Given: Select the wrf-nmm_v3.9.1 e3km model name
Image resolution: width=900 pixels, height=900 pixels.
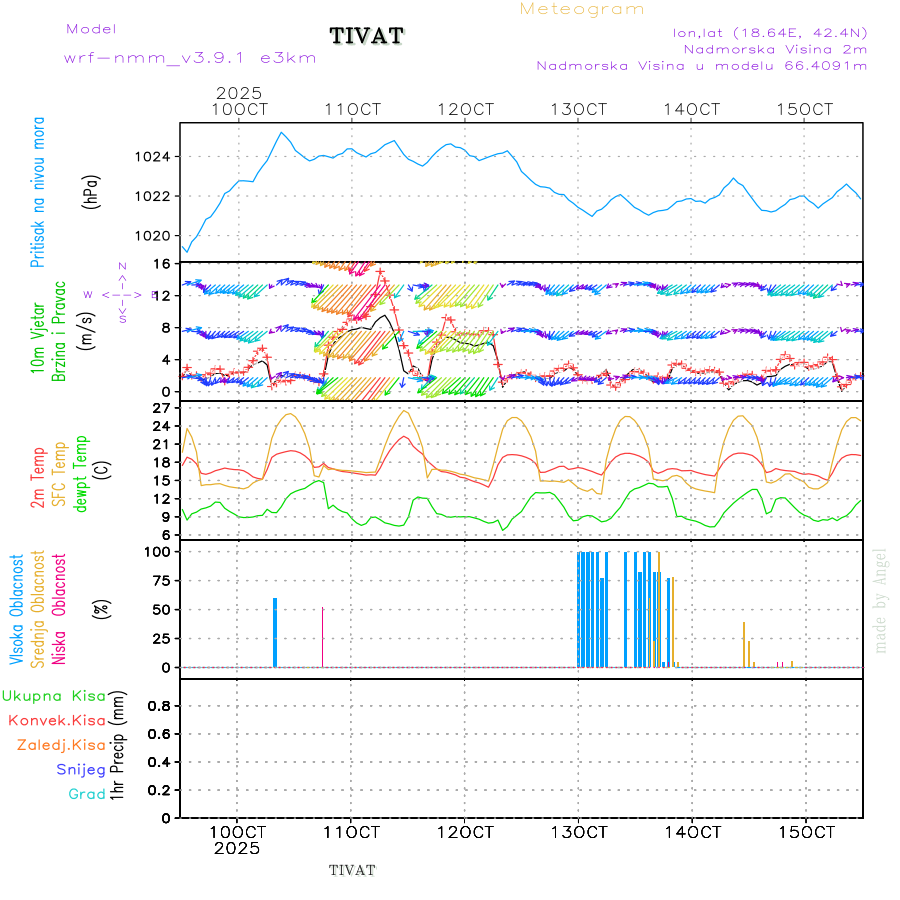Looking at the screenshot, I should pos(190,58).
